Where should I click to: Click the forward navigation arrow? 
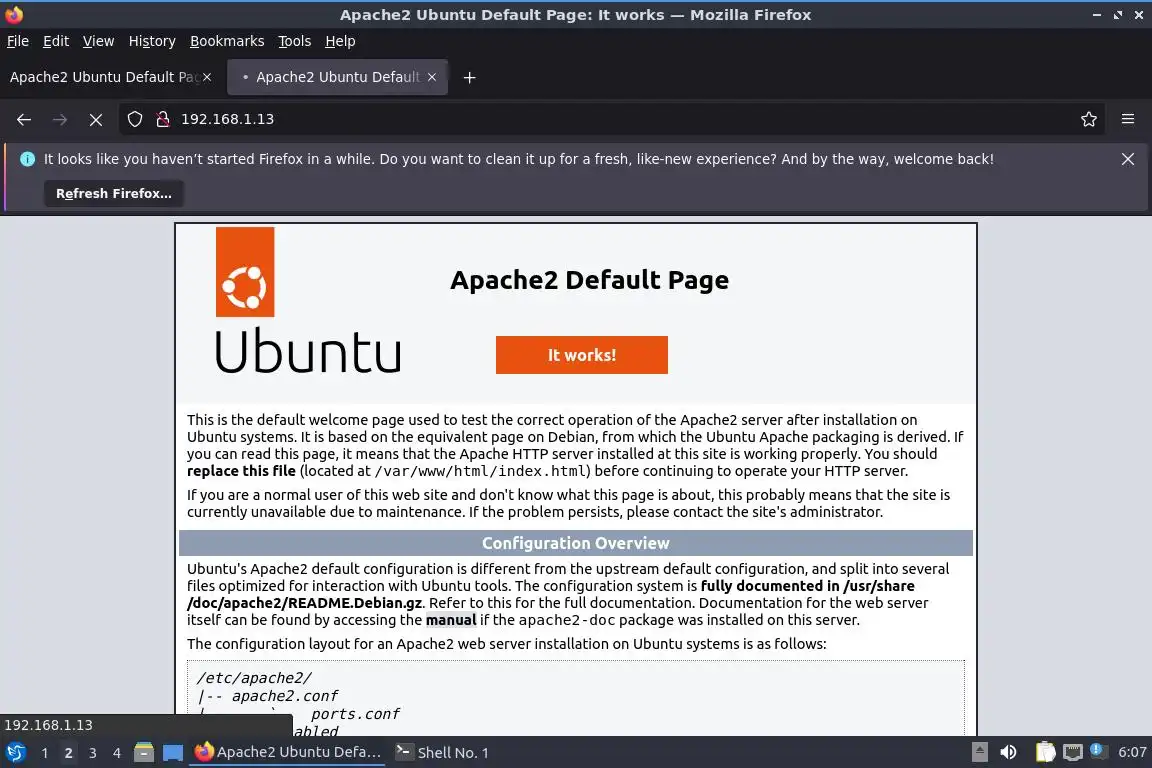60,119
